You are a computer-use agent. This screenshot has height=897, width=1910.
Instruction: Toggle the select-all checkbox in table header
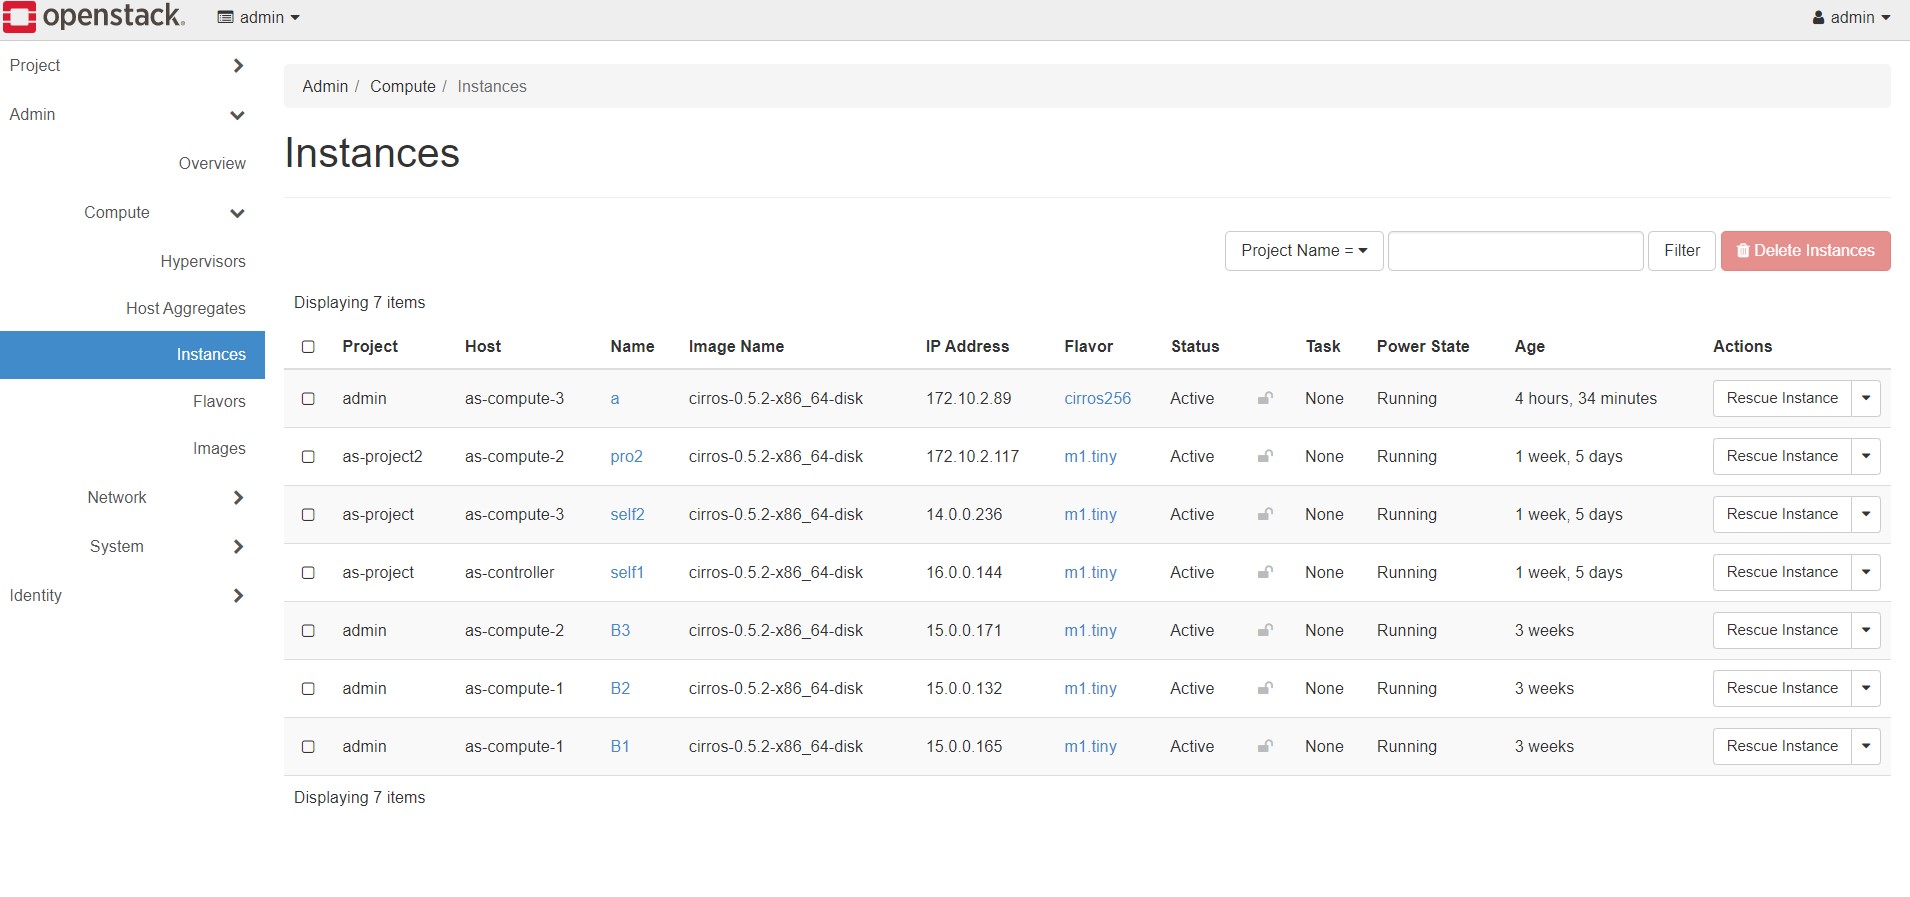308,347
